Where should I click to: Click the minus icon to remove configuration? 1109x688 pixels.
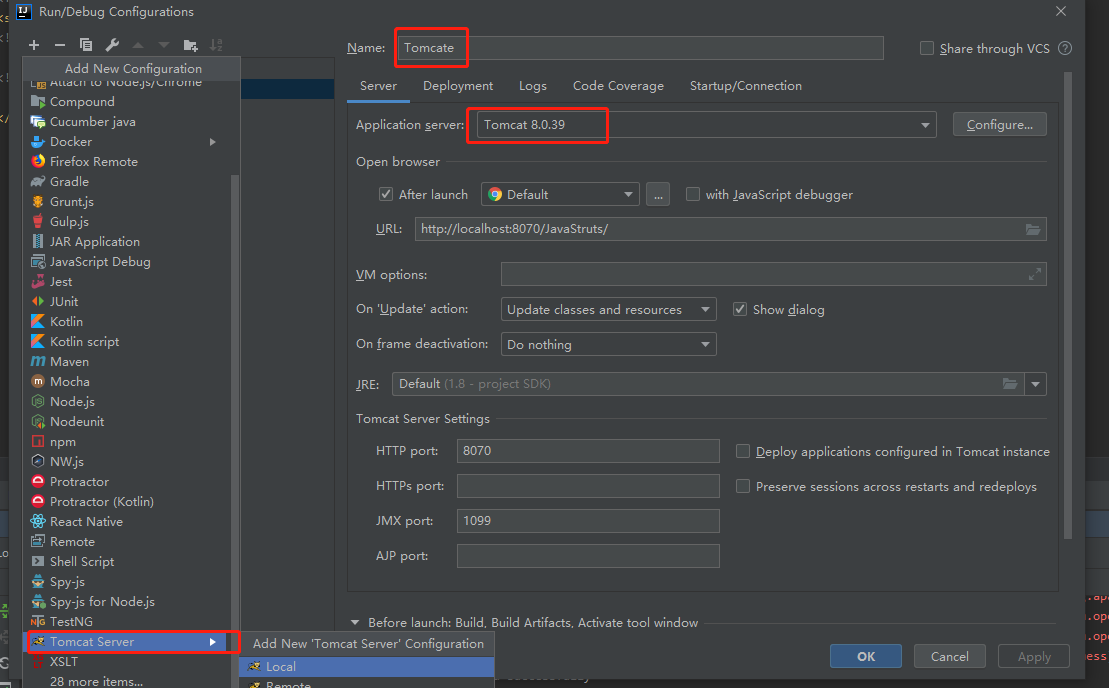point(60,45)
